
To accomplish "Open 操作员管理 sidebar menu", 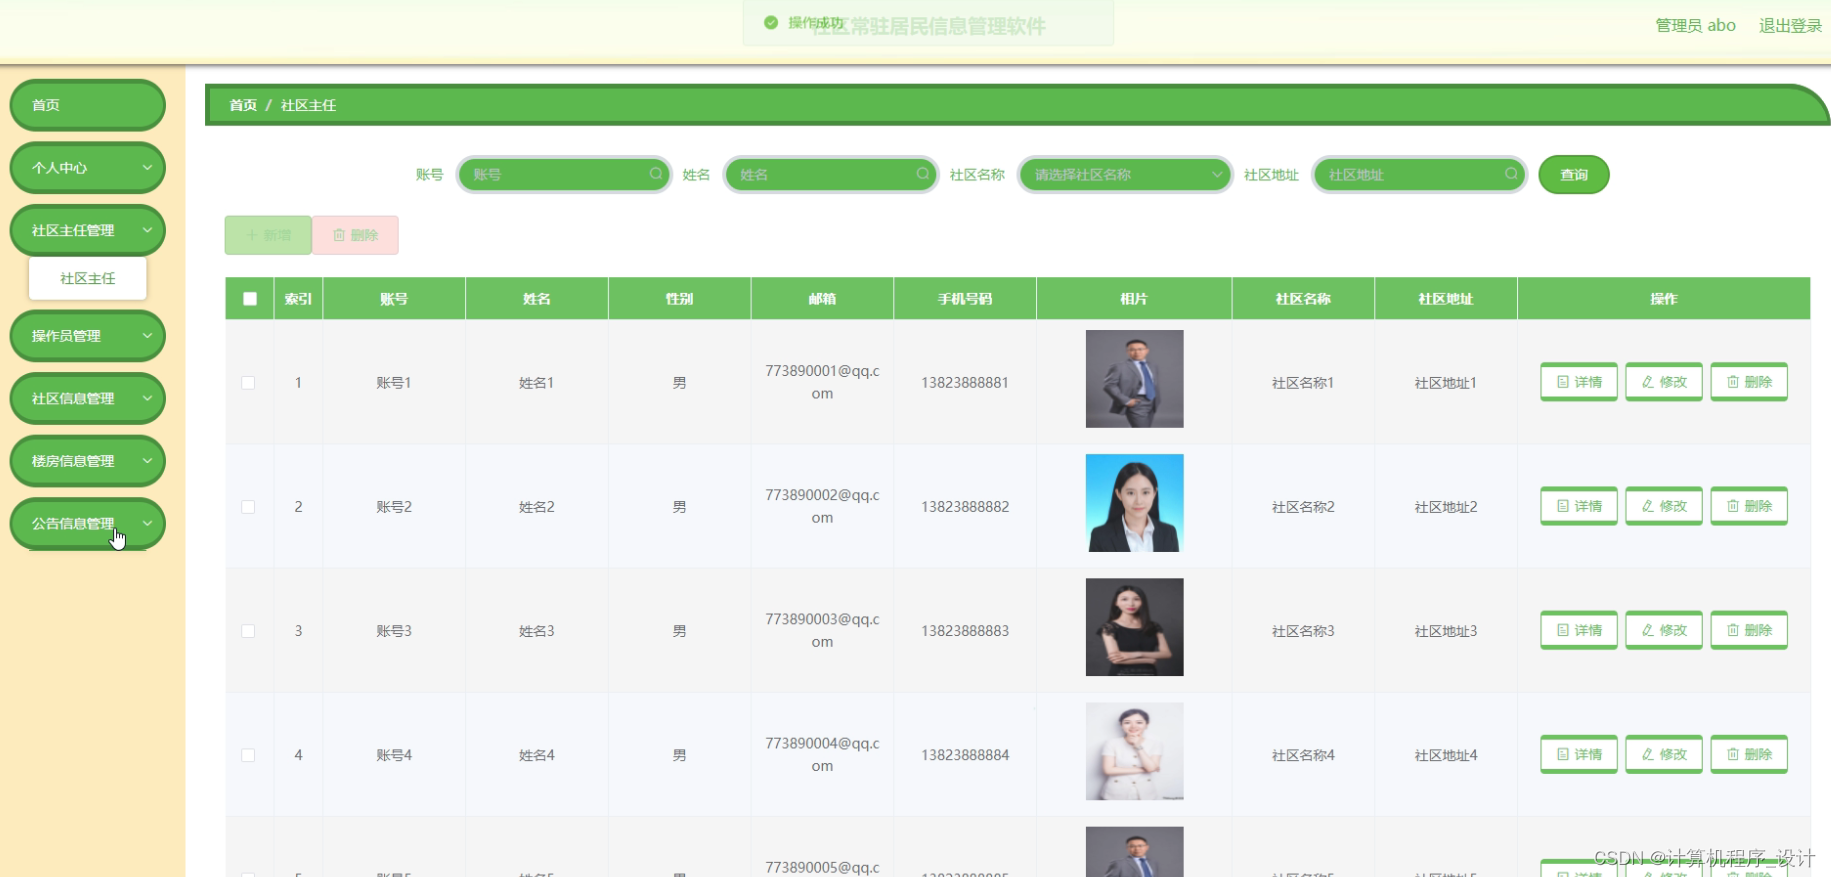I will (87, 336).
